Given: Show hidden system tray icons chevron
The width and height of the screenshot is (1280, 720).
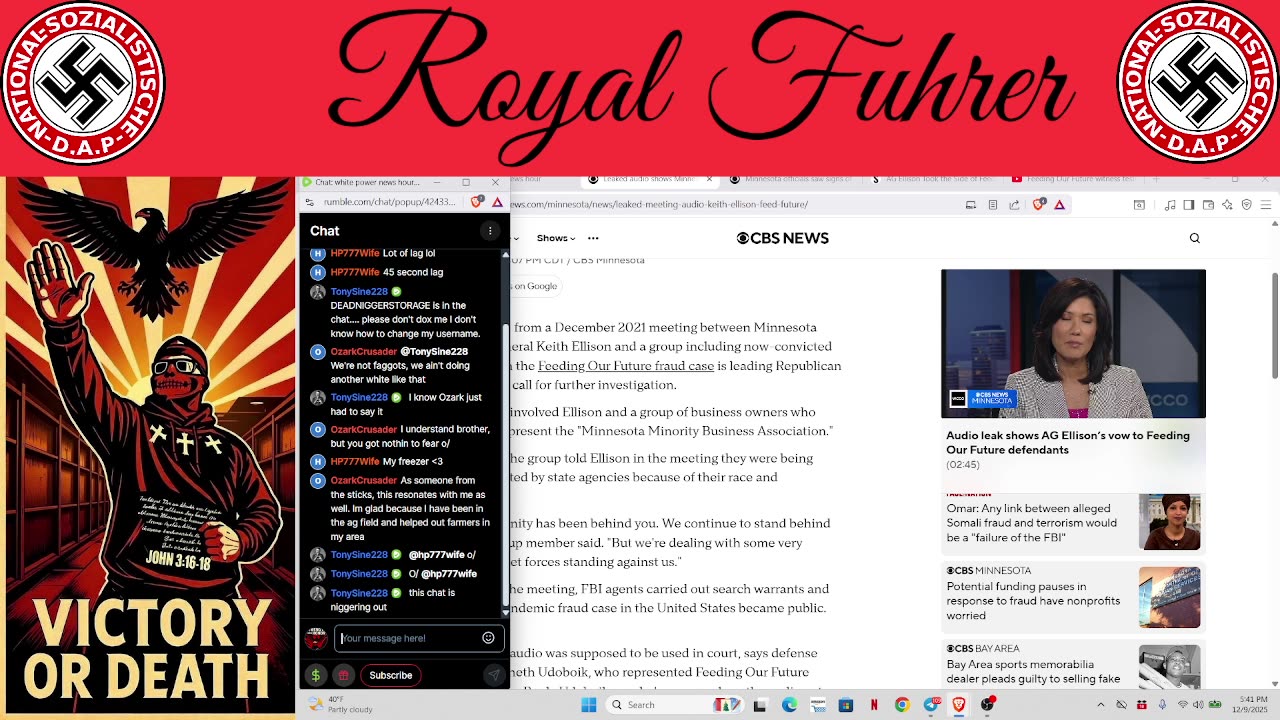Looking at the screenshot, I should coord(1102,705).
